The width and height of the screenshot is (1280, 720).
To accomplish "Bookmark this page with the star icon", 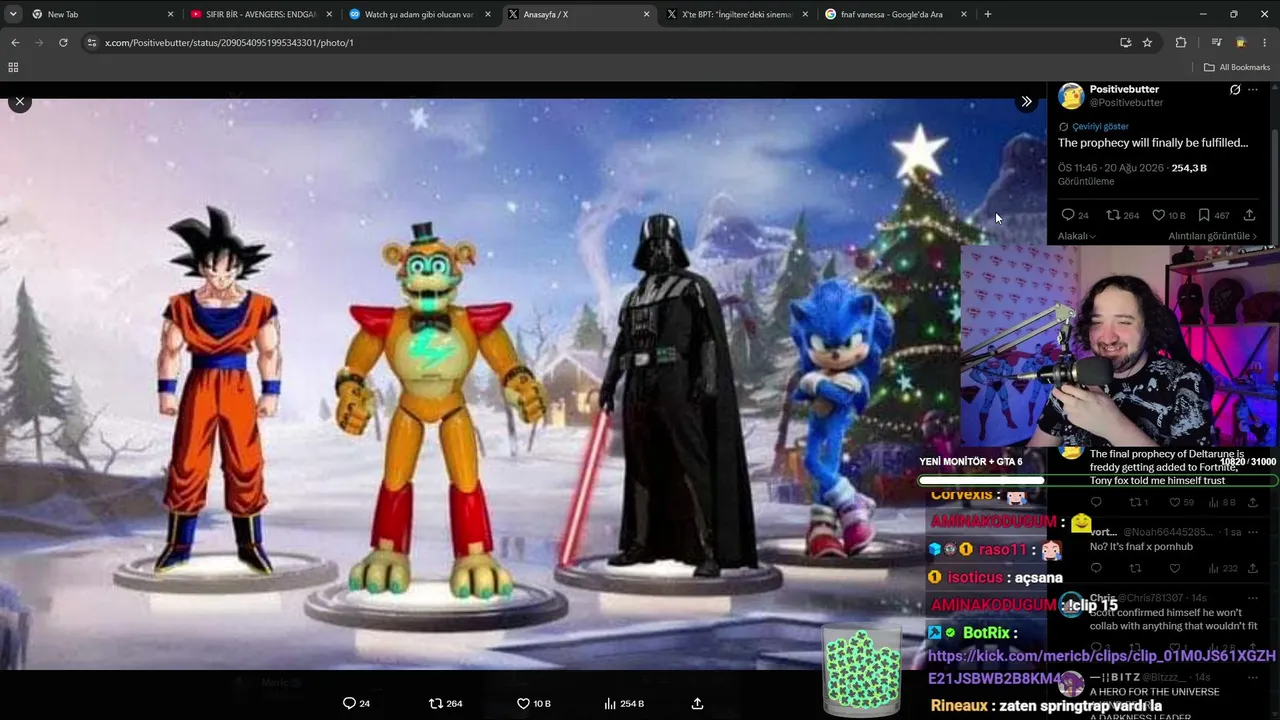I will point(1147,43).
